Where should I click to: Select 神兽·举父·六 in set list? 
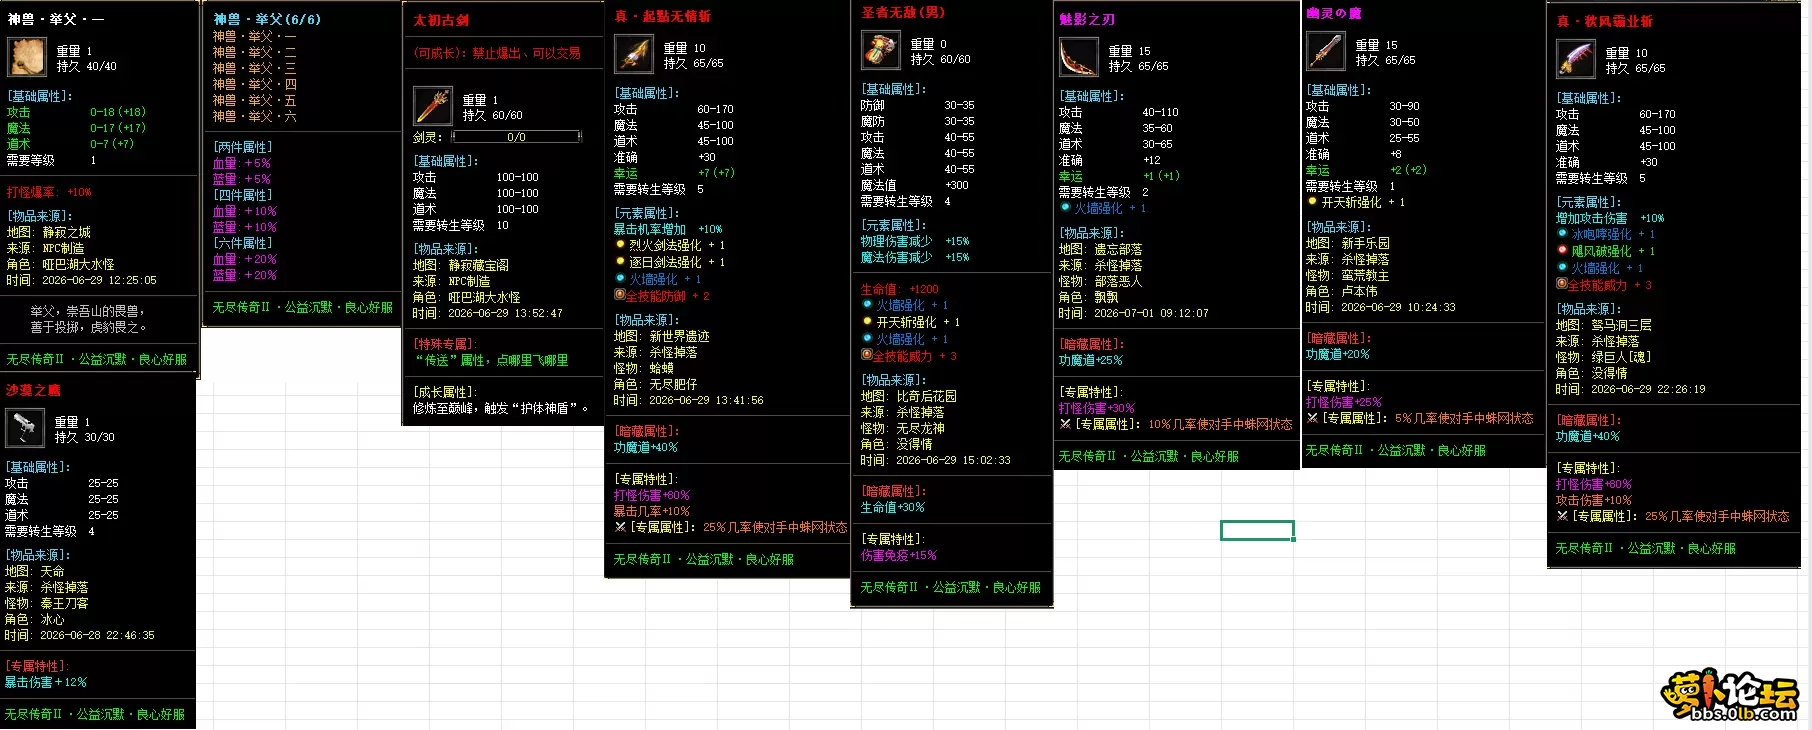click(254, 116)
